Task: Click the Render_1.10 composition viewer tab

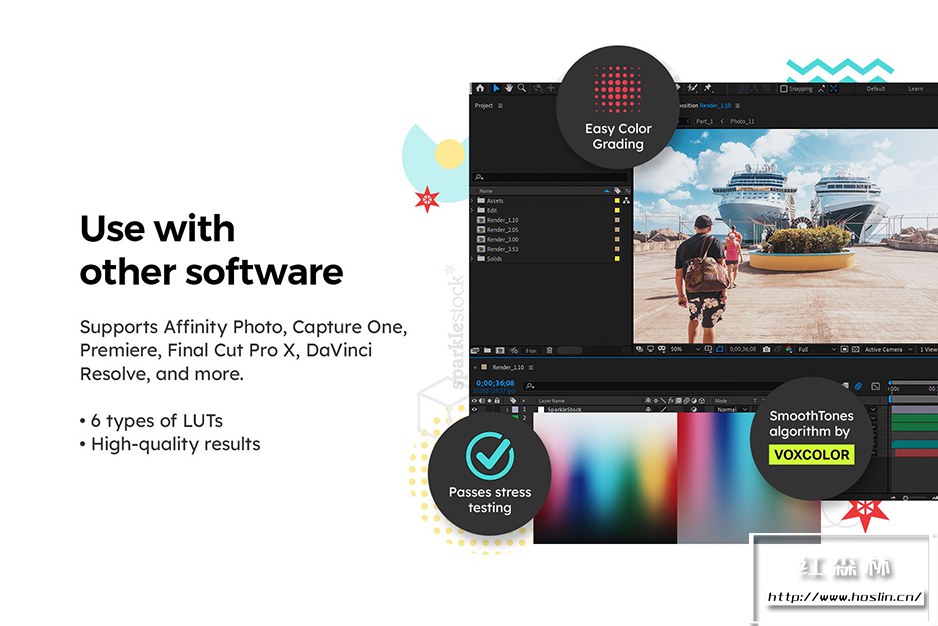Action: 715,105
